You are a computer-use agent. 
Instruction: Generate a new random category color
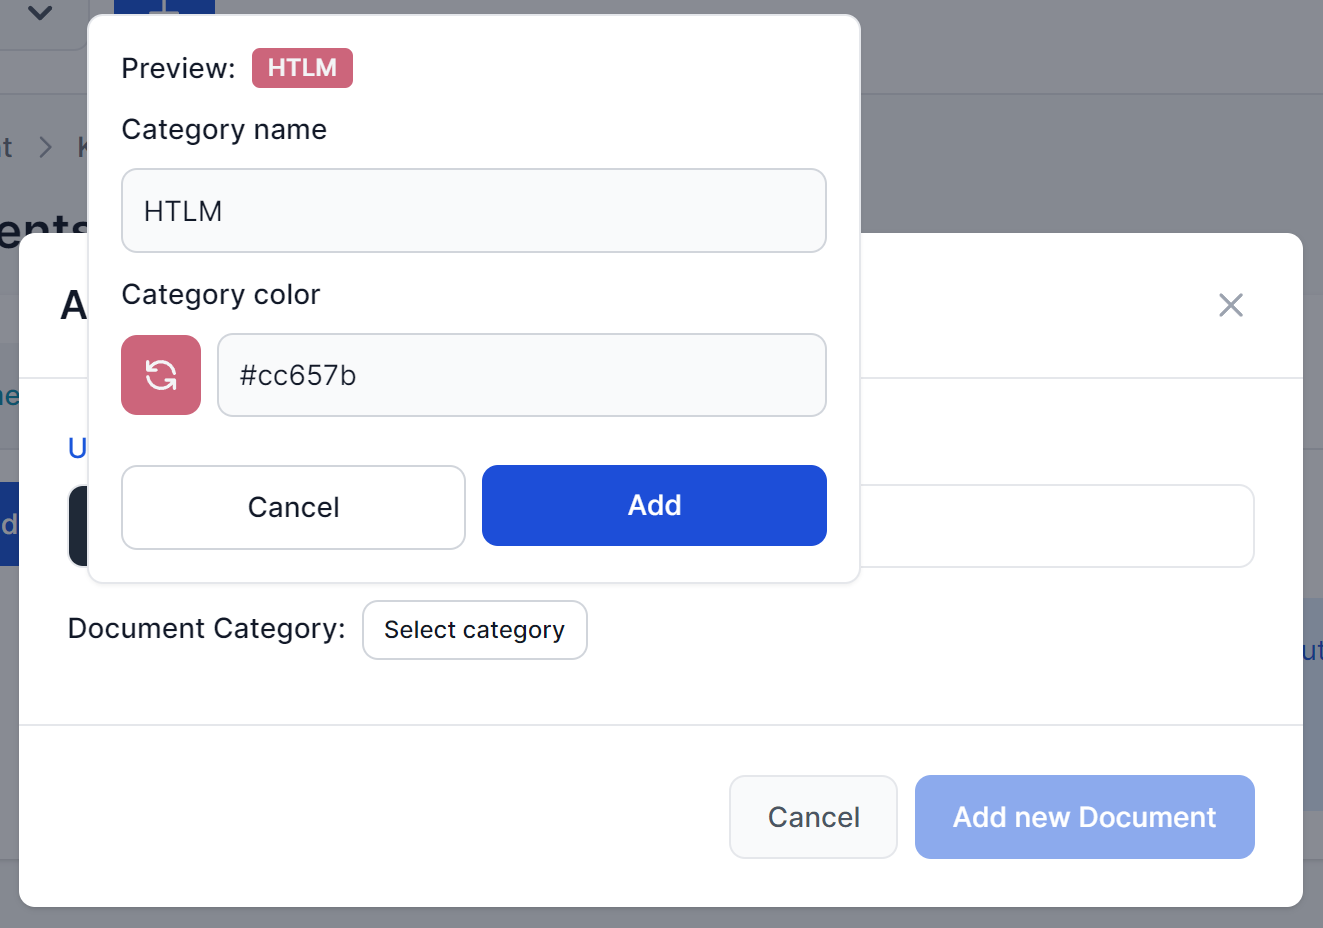coord(160,375)
